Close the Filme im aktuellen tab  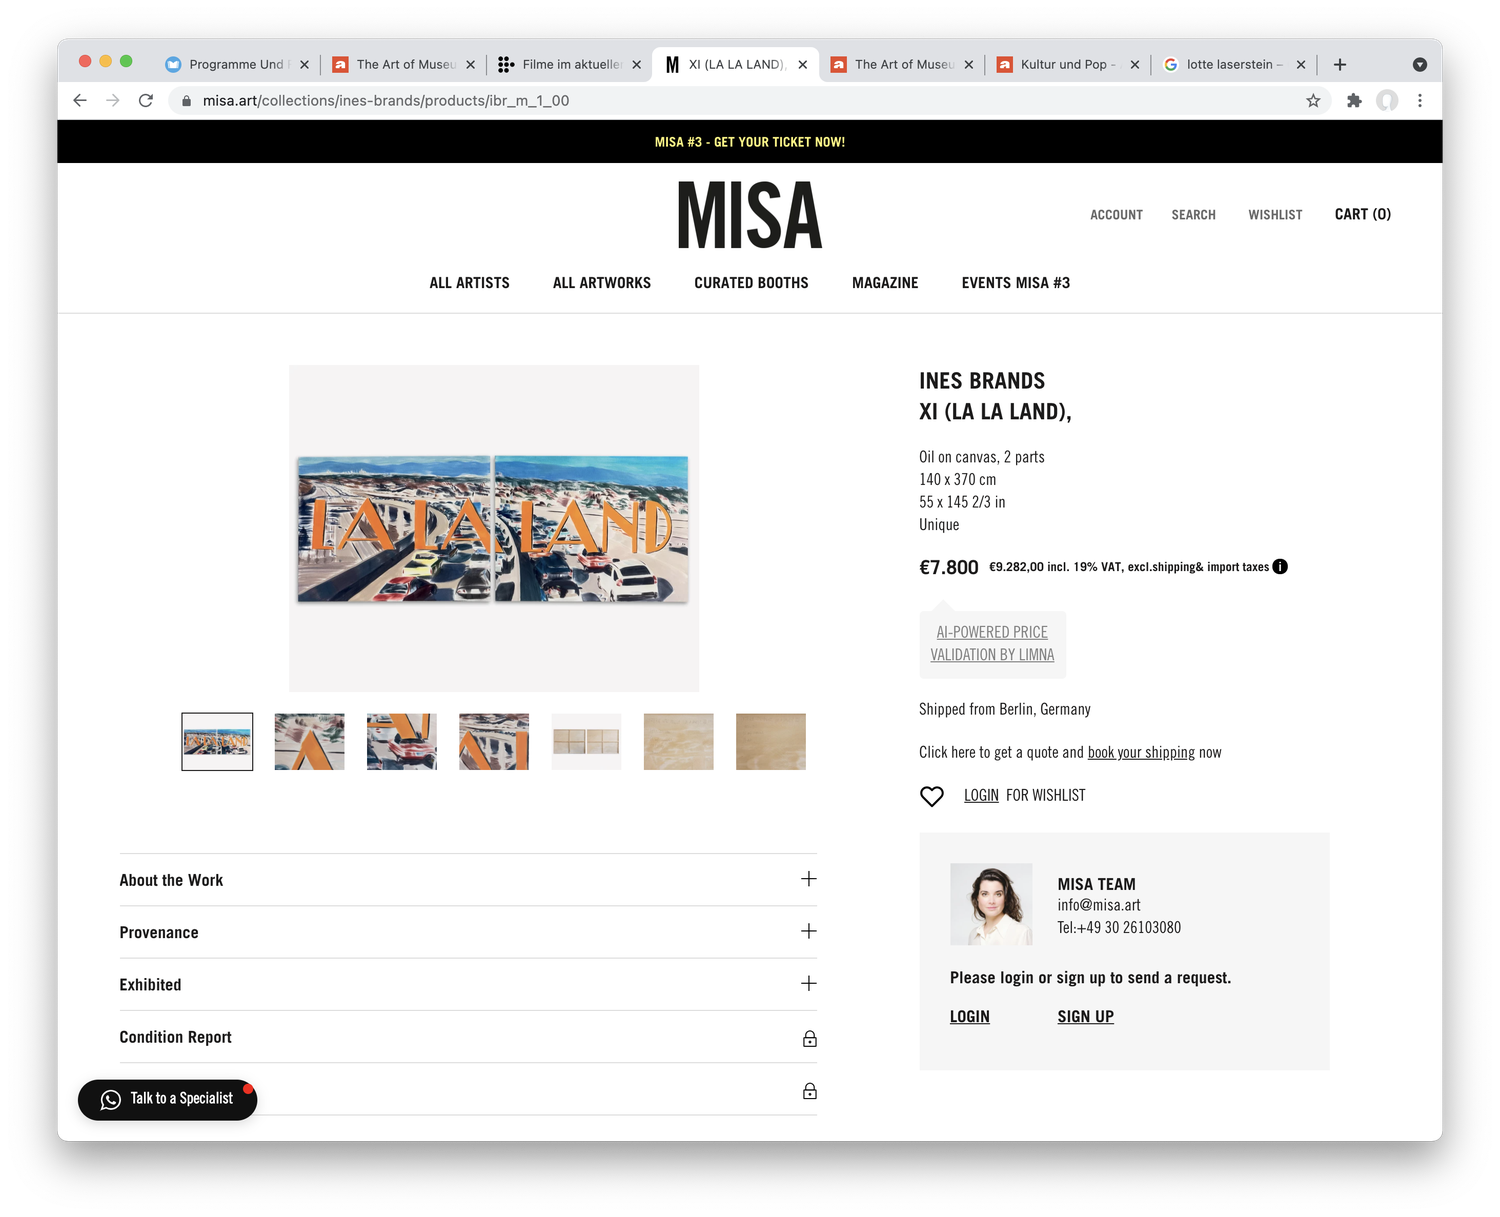[x=636, y=64]
